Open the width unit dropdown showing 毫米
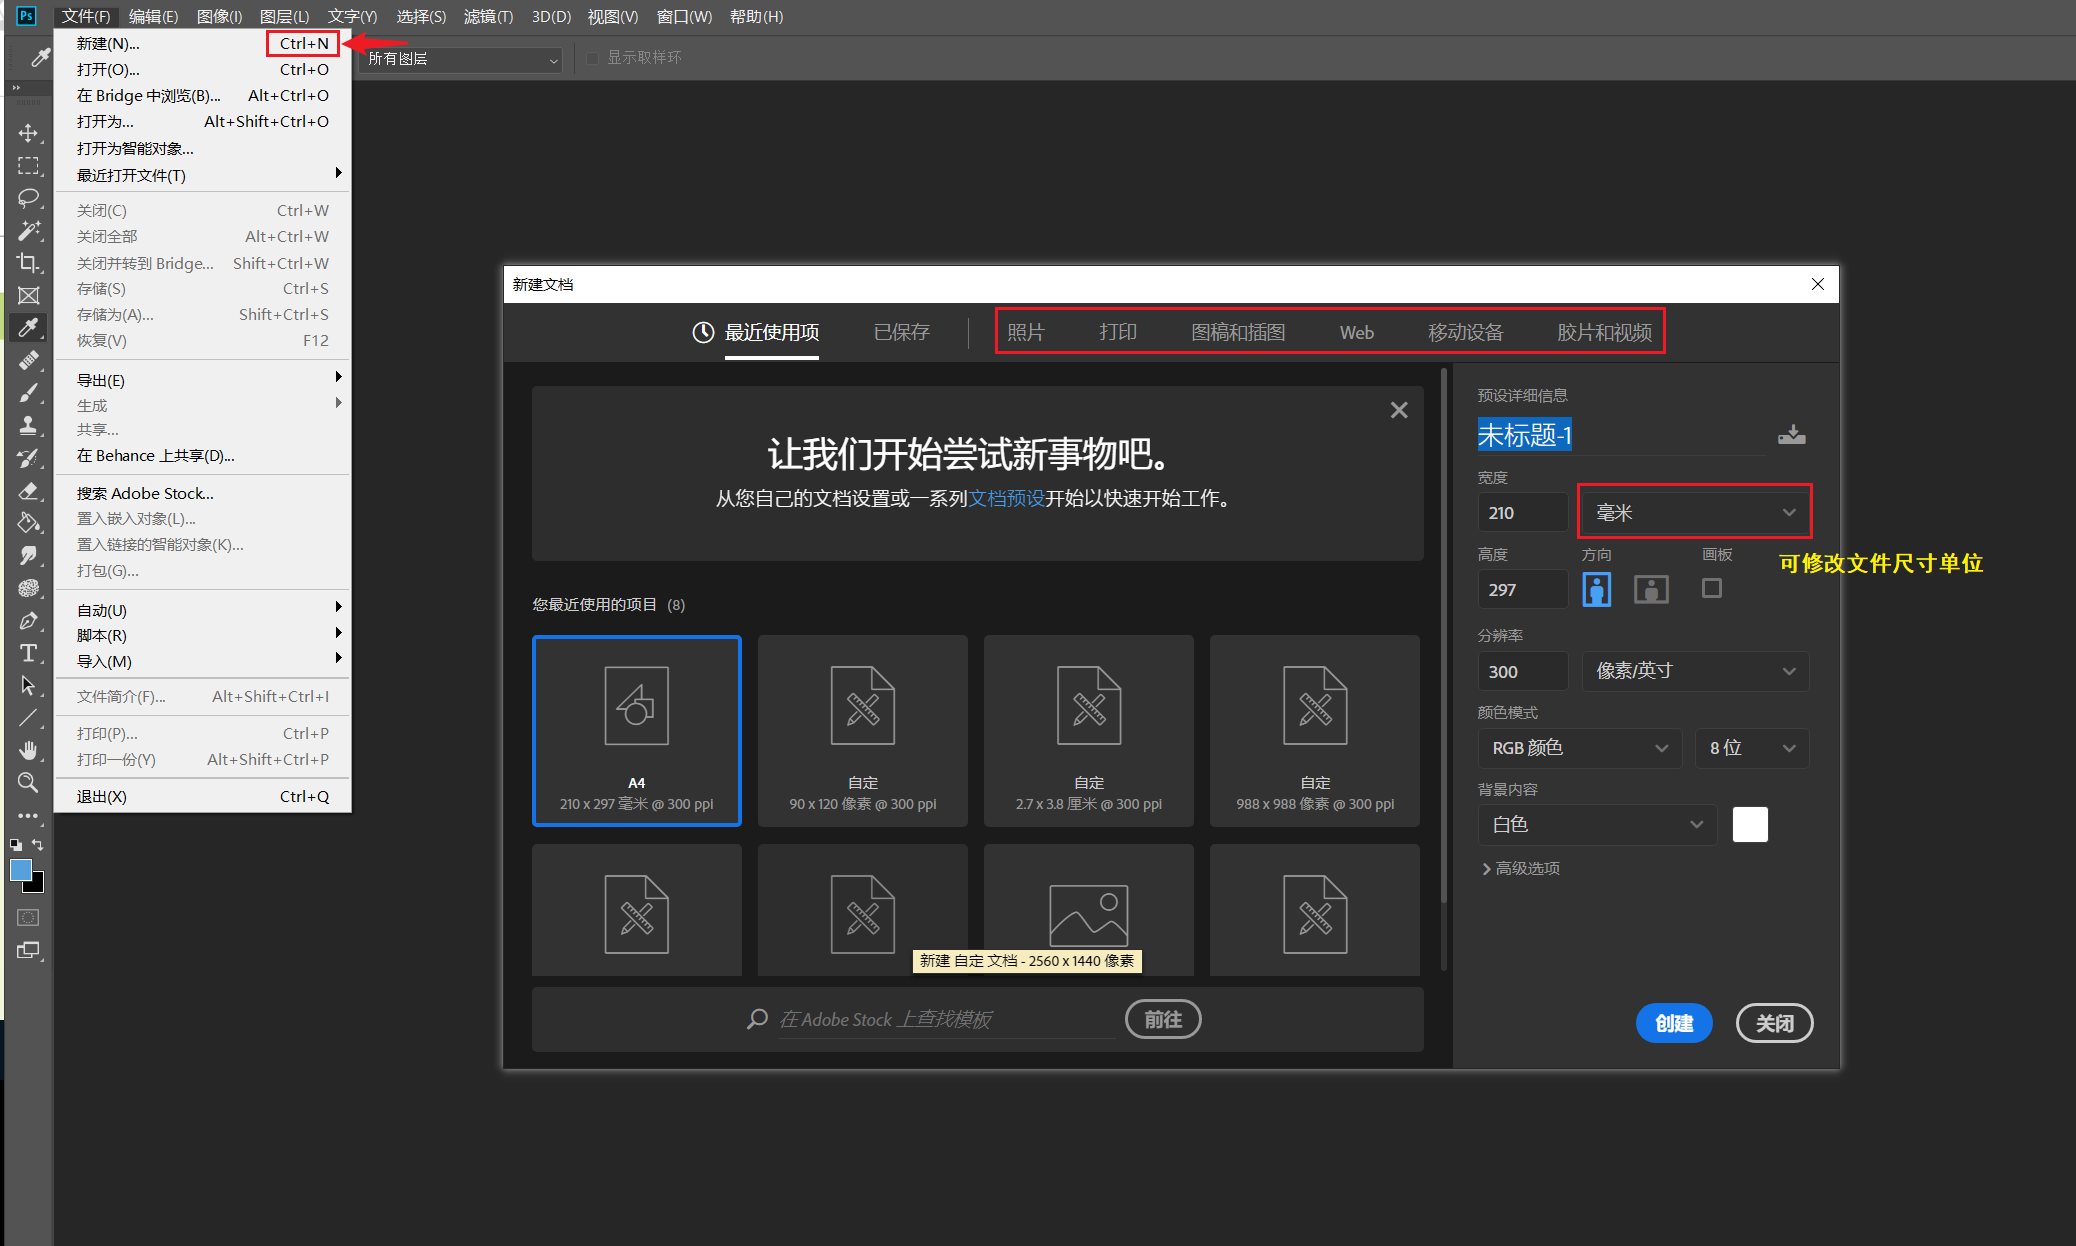Viewport: 2076px width, 1246px height. click(x=1694, y=512)
